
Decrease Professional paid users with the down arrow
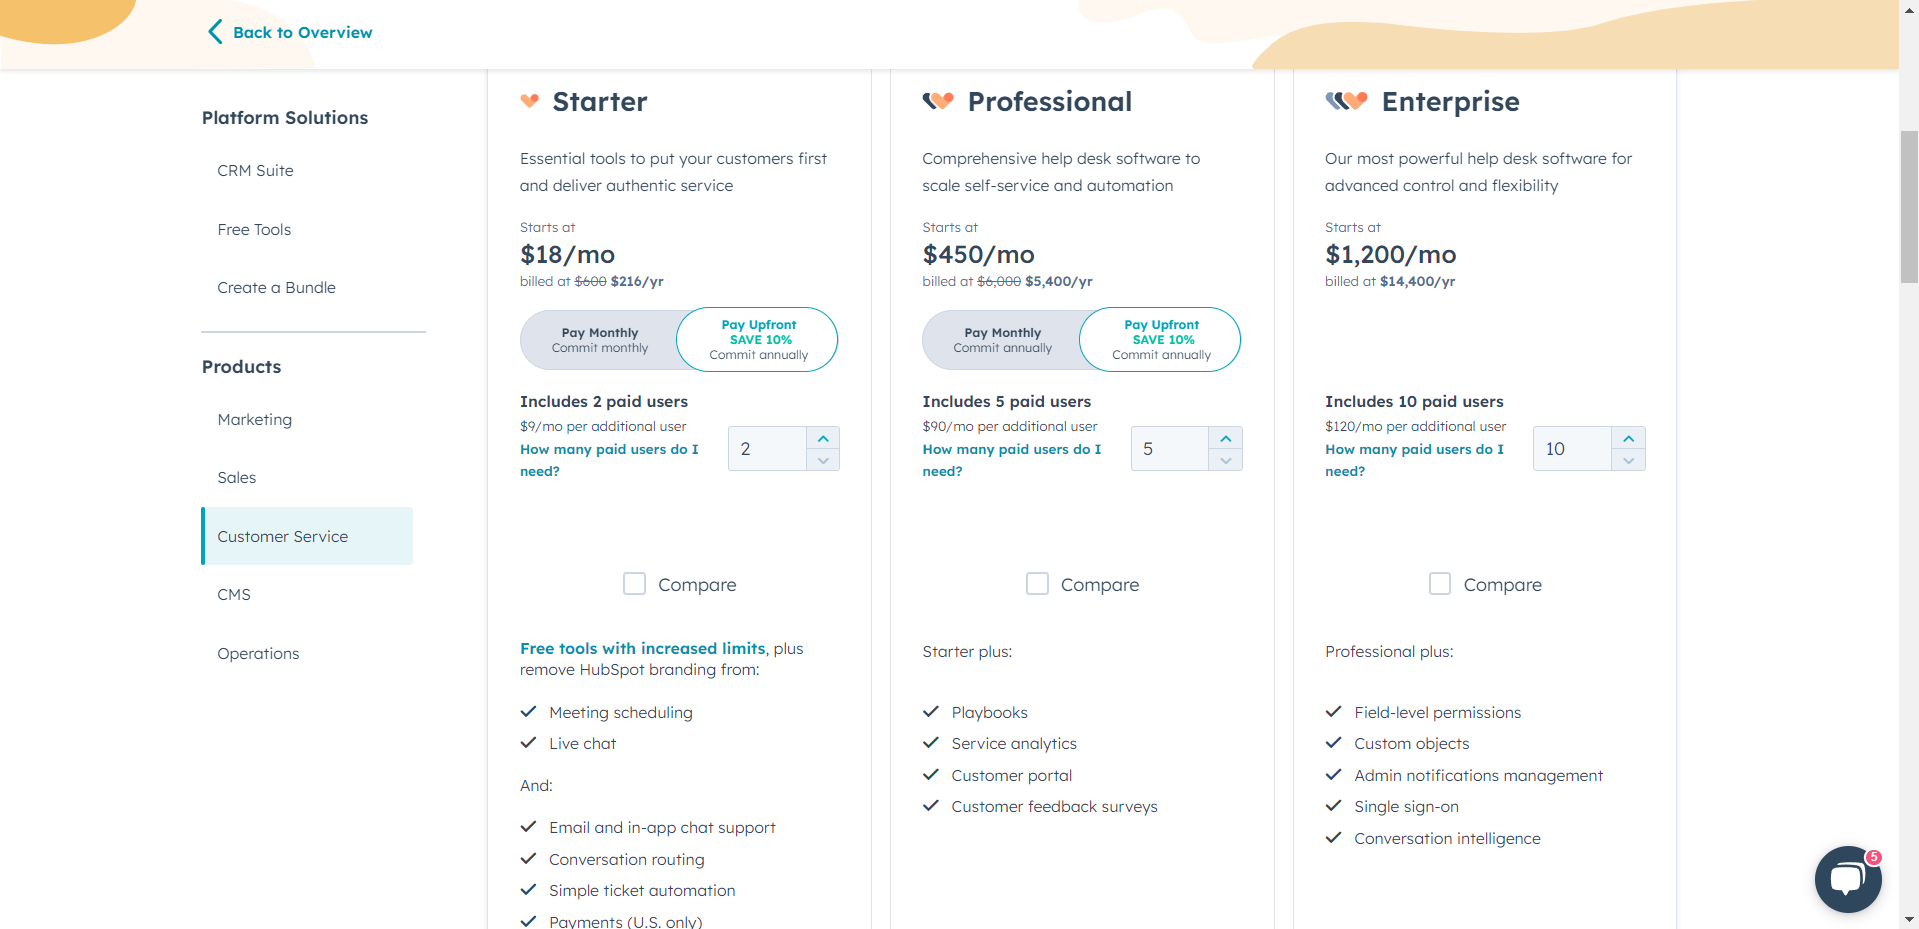click(1225, 461)
